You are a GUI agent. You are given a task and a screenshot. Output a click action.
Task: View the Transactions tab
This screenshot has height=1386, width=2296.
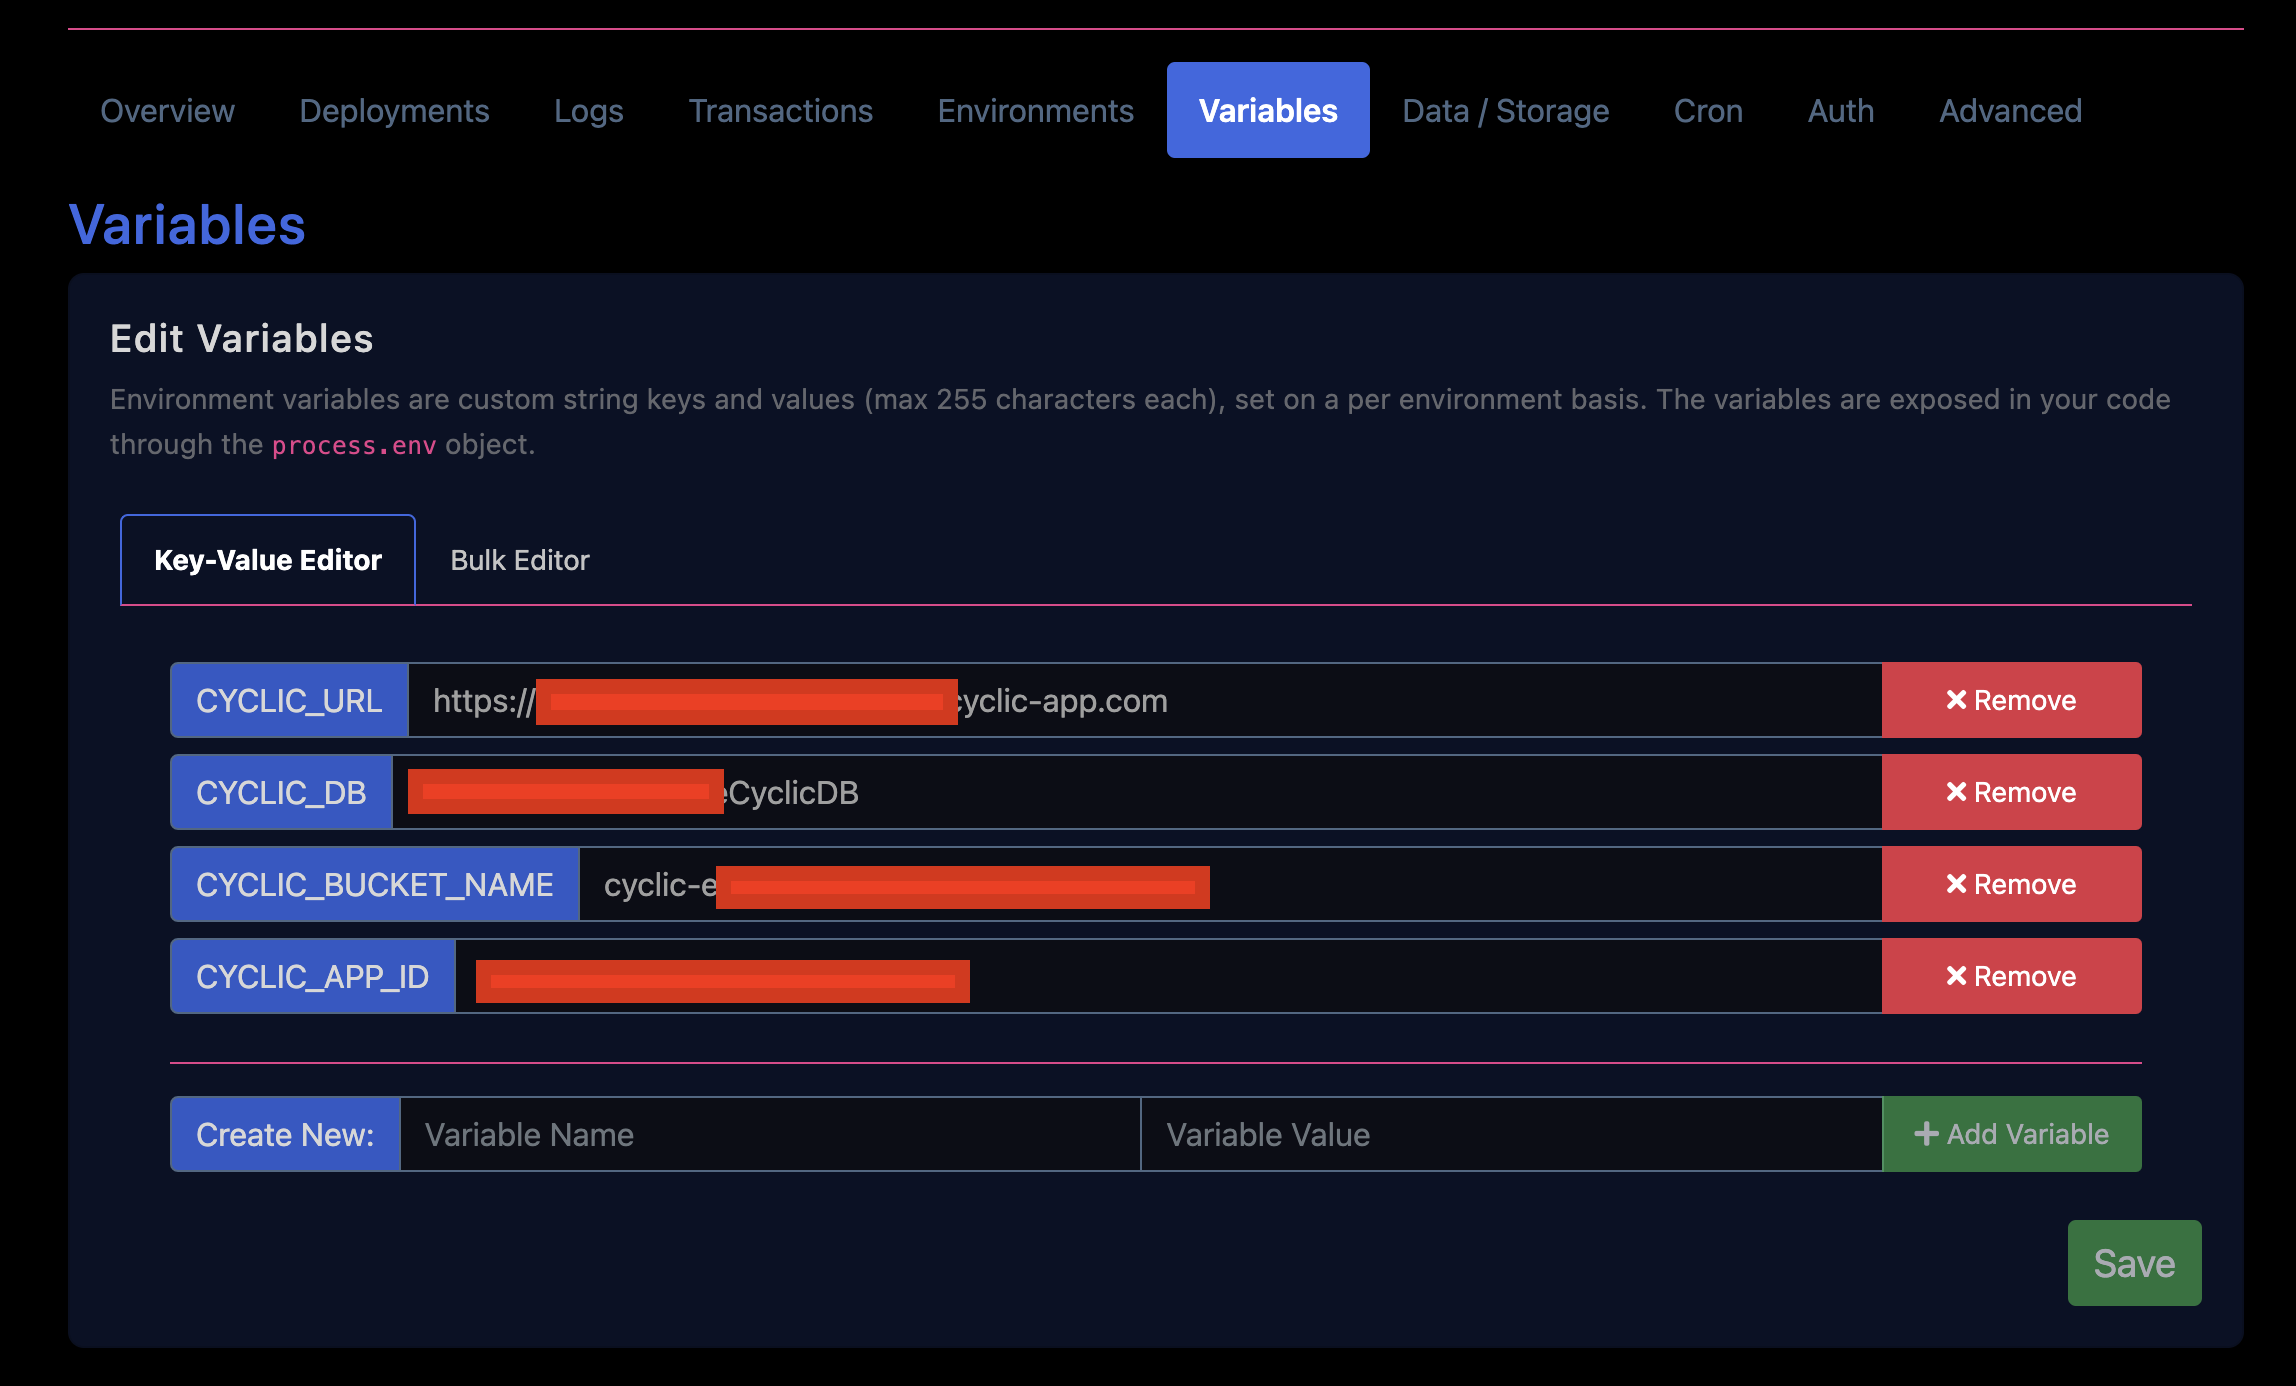780,110
